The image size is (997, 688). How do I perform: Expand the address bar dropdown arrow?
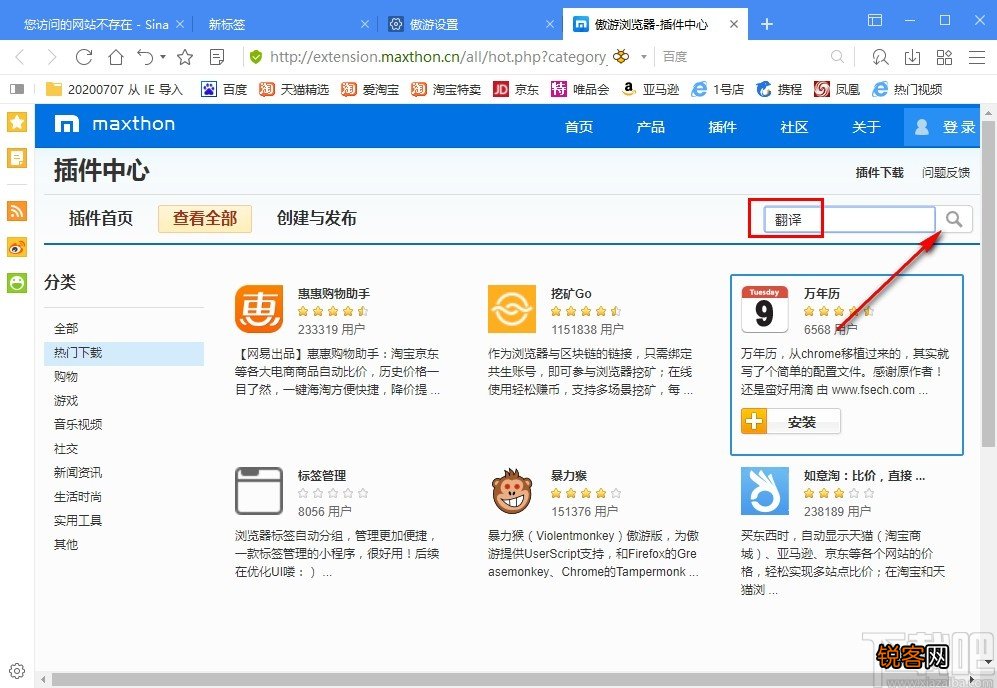point(643,57)
